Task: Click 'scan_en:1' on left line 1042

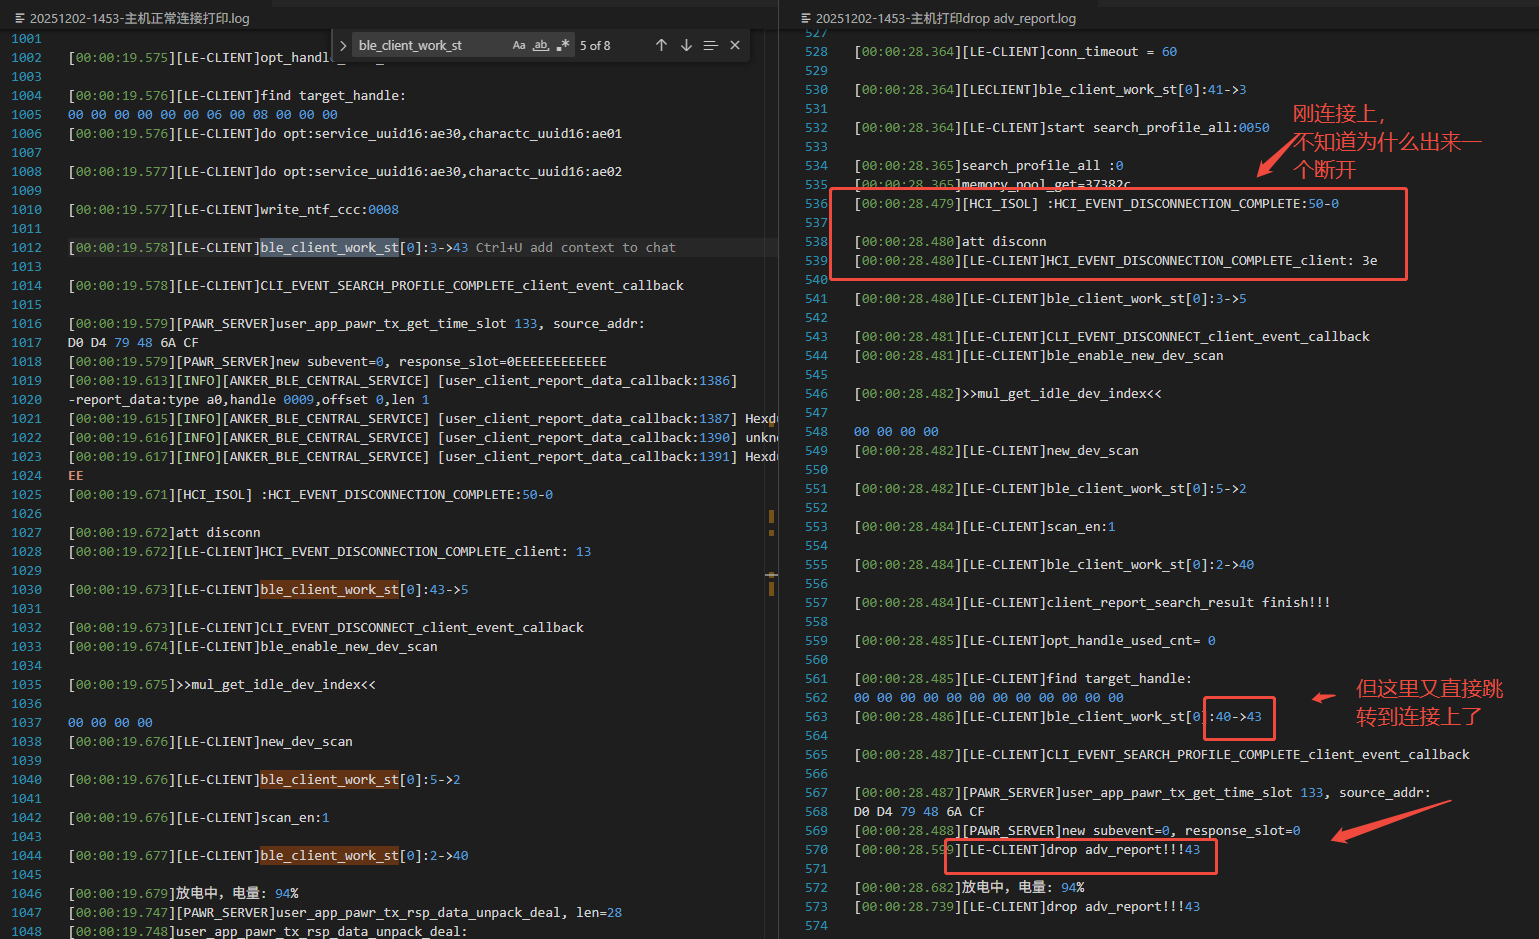Action: coord(295,817)
